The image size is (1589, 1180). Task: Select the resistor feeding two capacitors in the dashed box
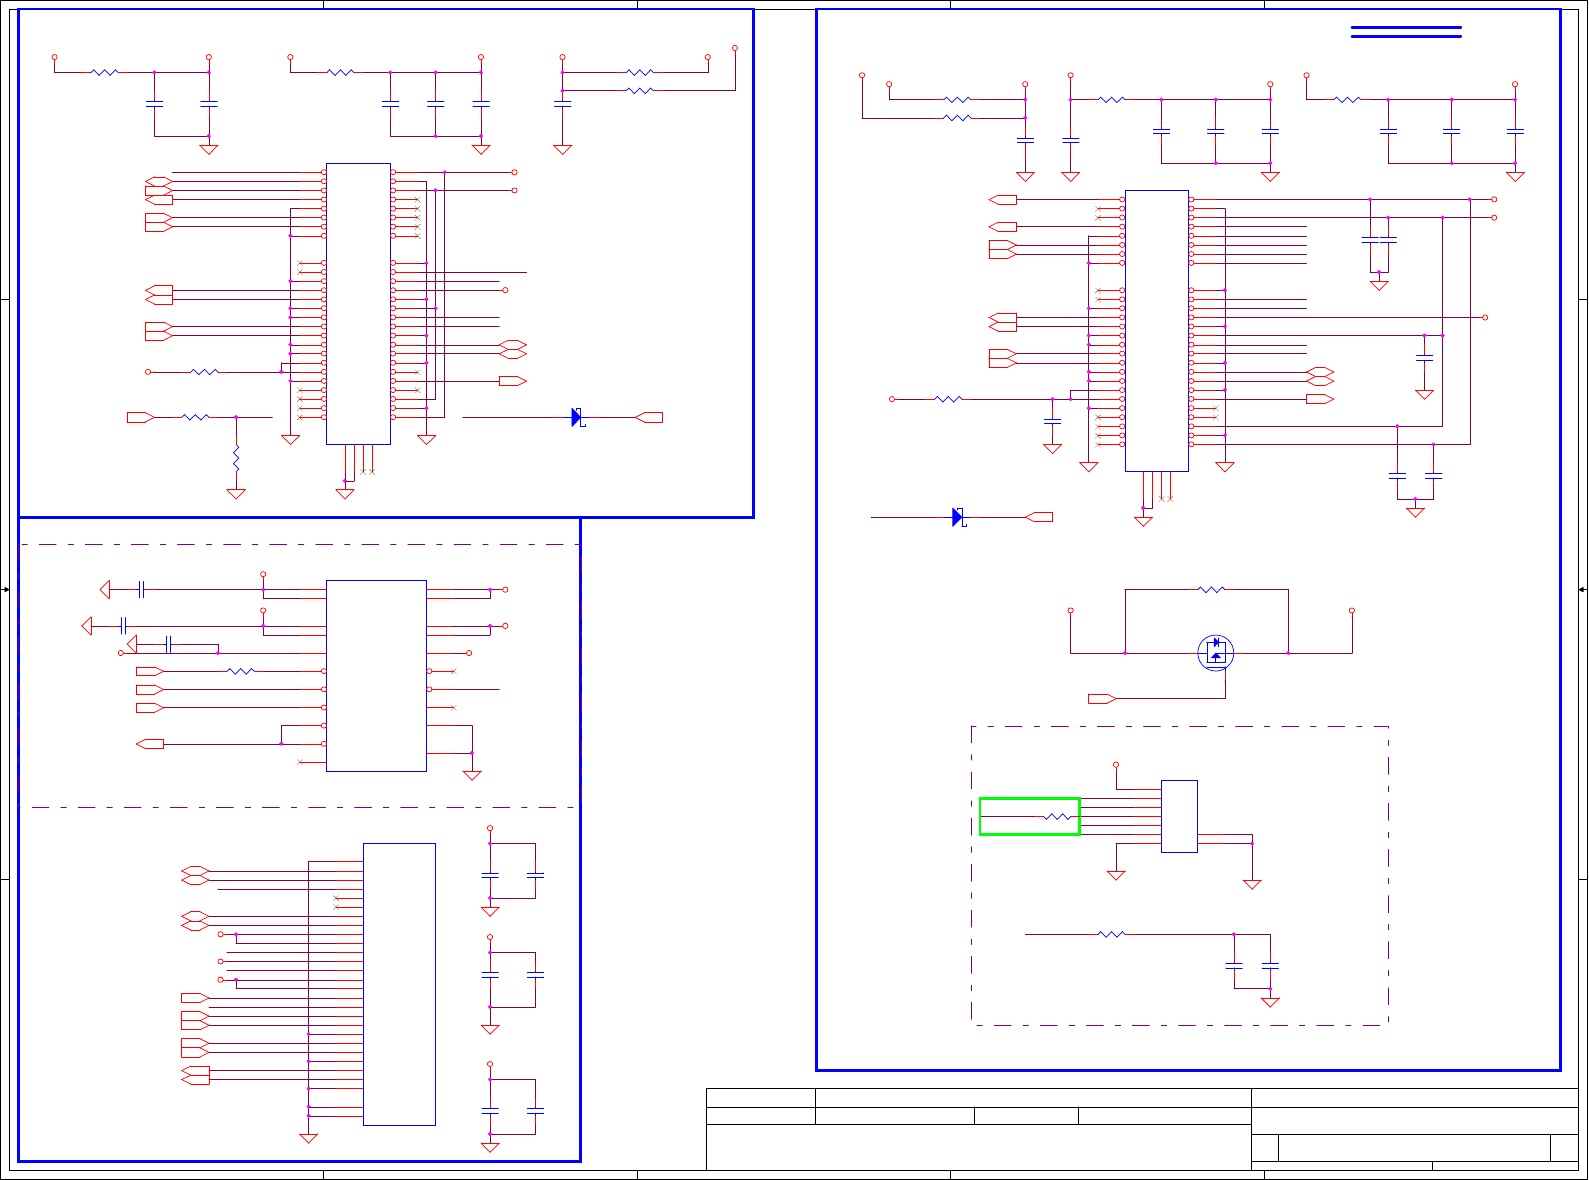(1112, 934)
